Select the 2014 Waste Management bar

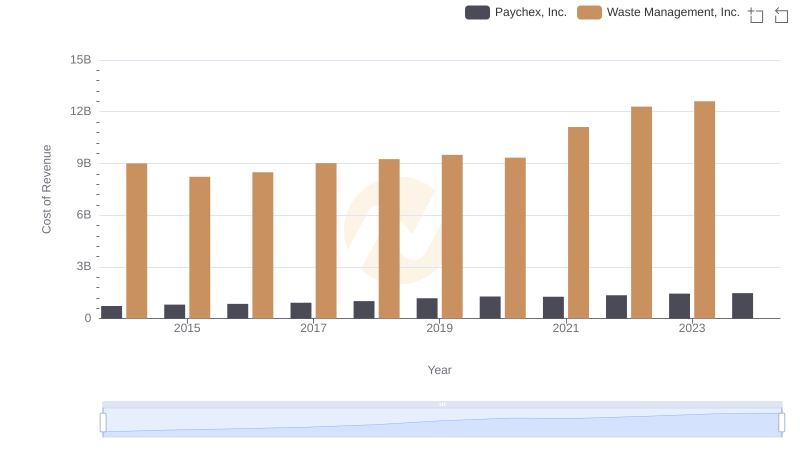137,241
